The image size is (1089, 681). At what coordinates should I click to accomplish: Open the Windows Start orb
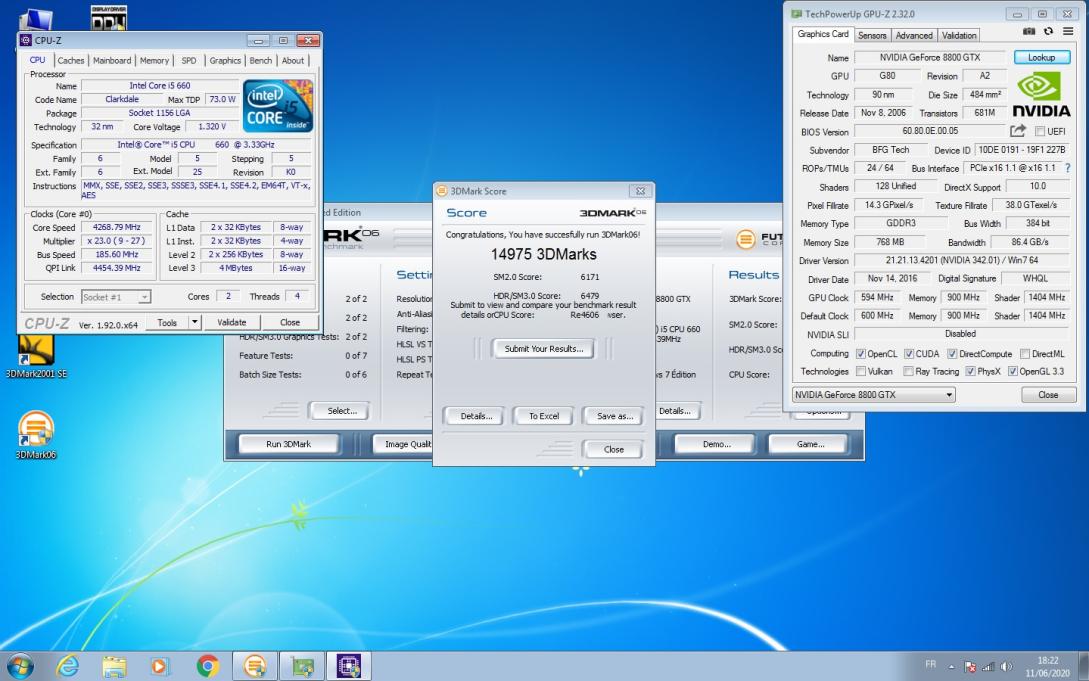[19, 666]
